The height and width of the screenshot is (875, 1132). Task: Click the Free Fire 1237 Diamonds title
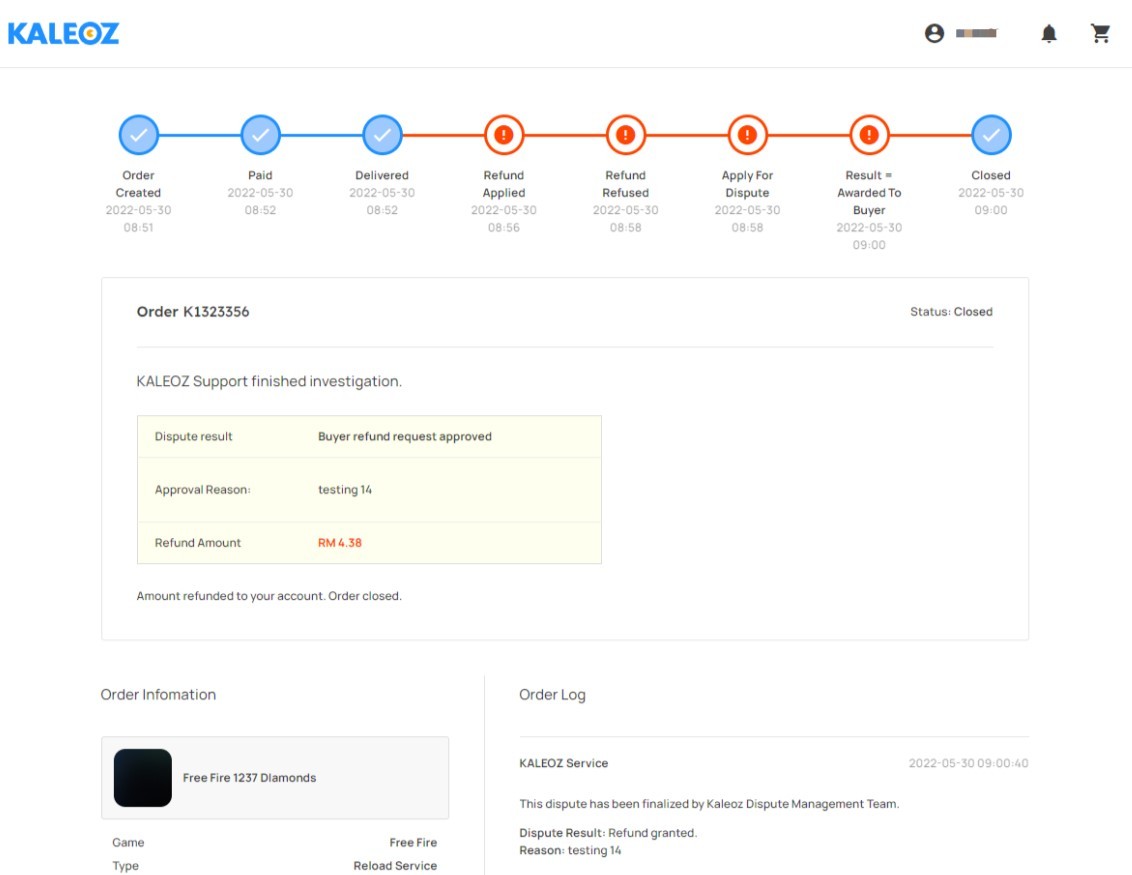250,778
